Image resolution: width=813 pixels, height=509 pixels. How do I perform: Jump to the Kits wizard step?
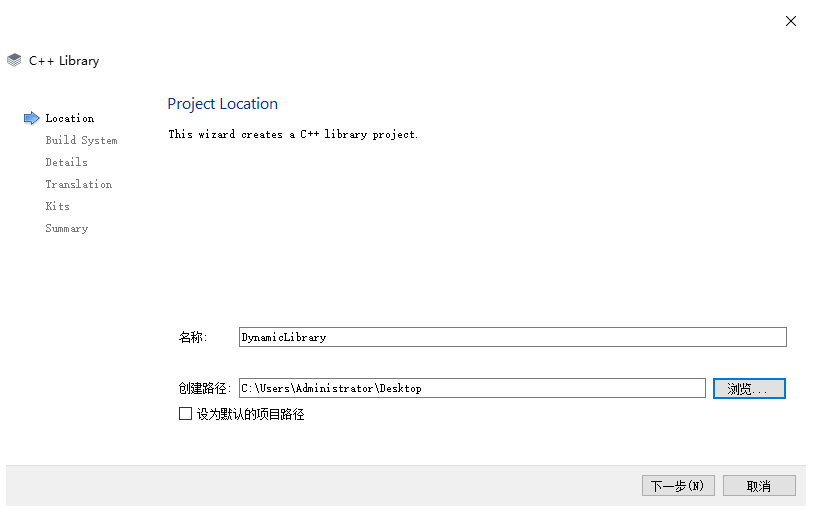(58, 206)
